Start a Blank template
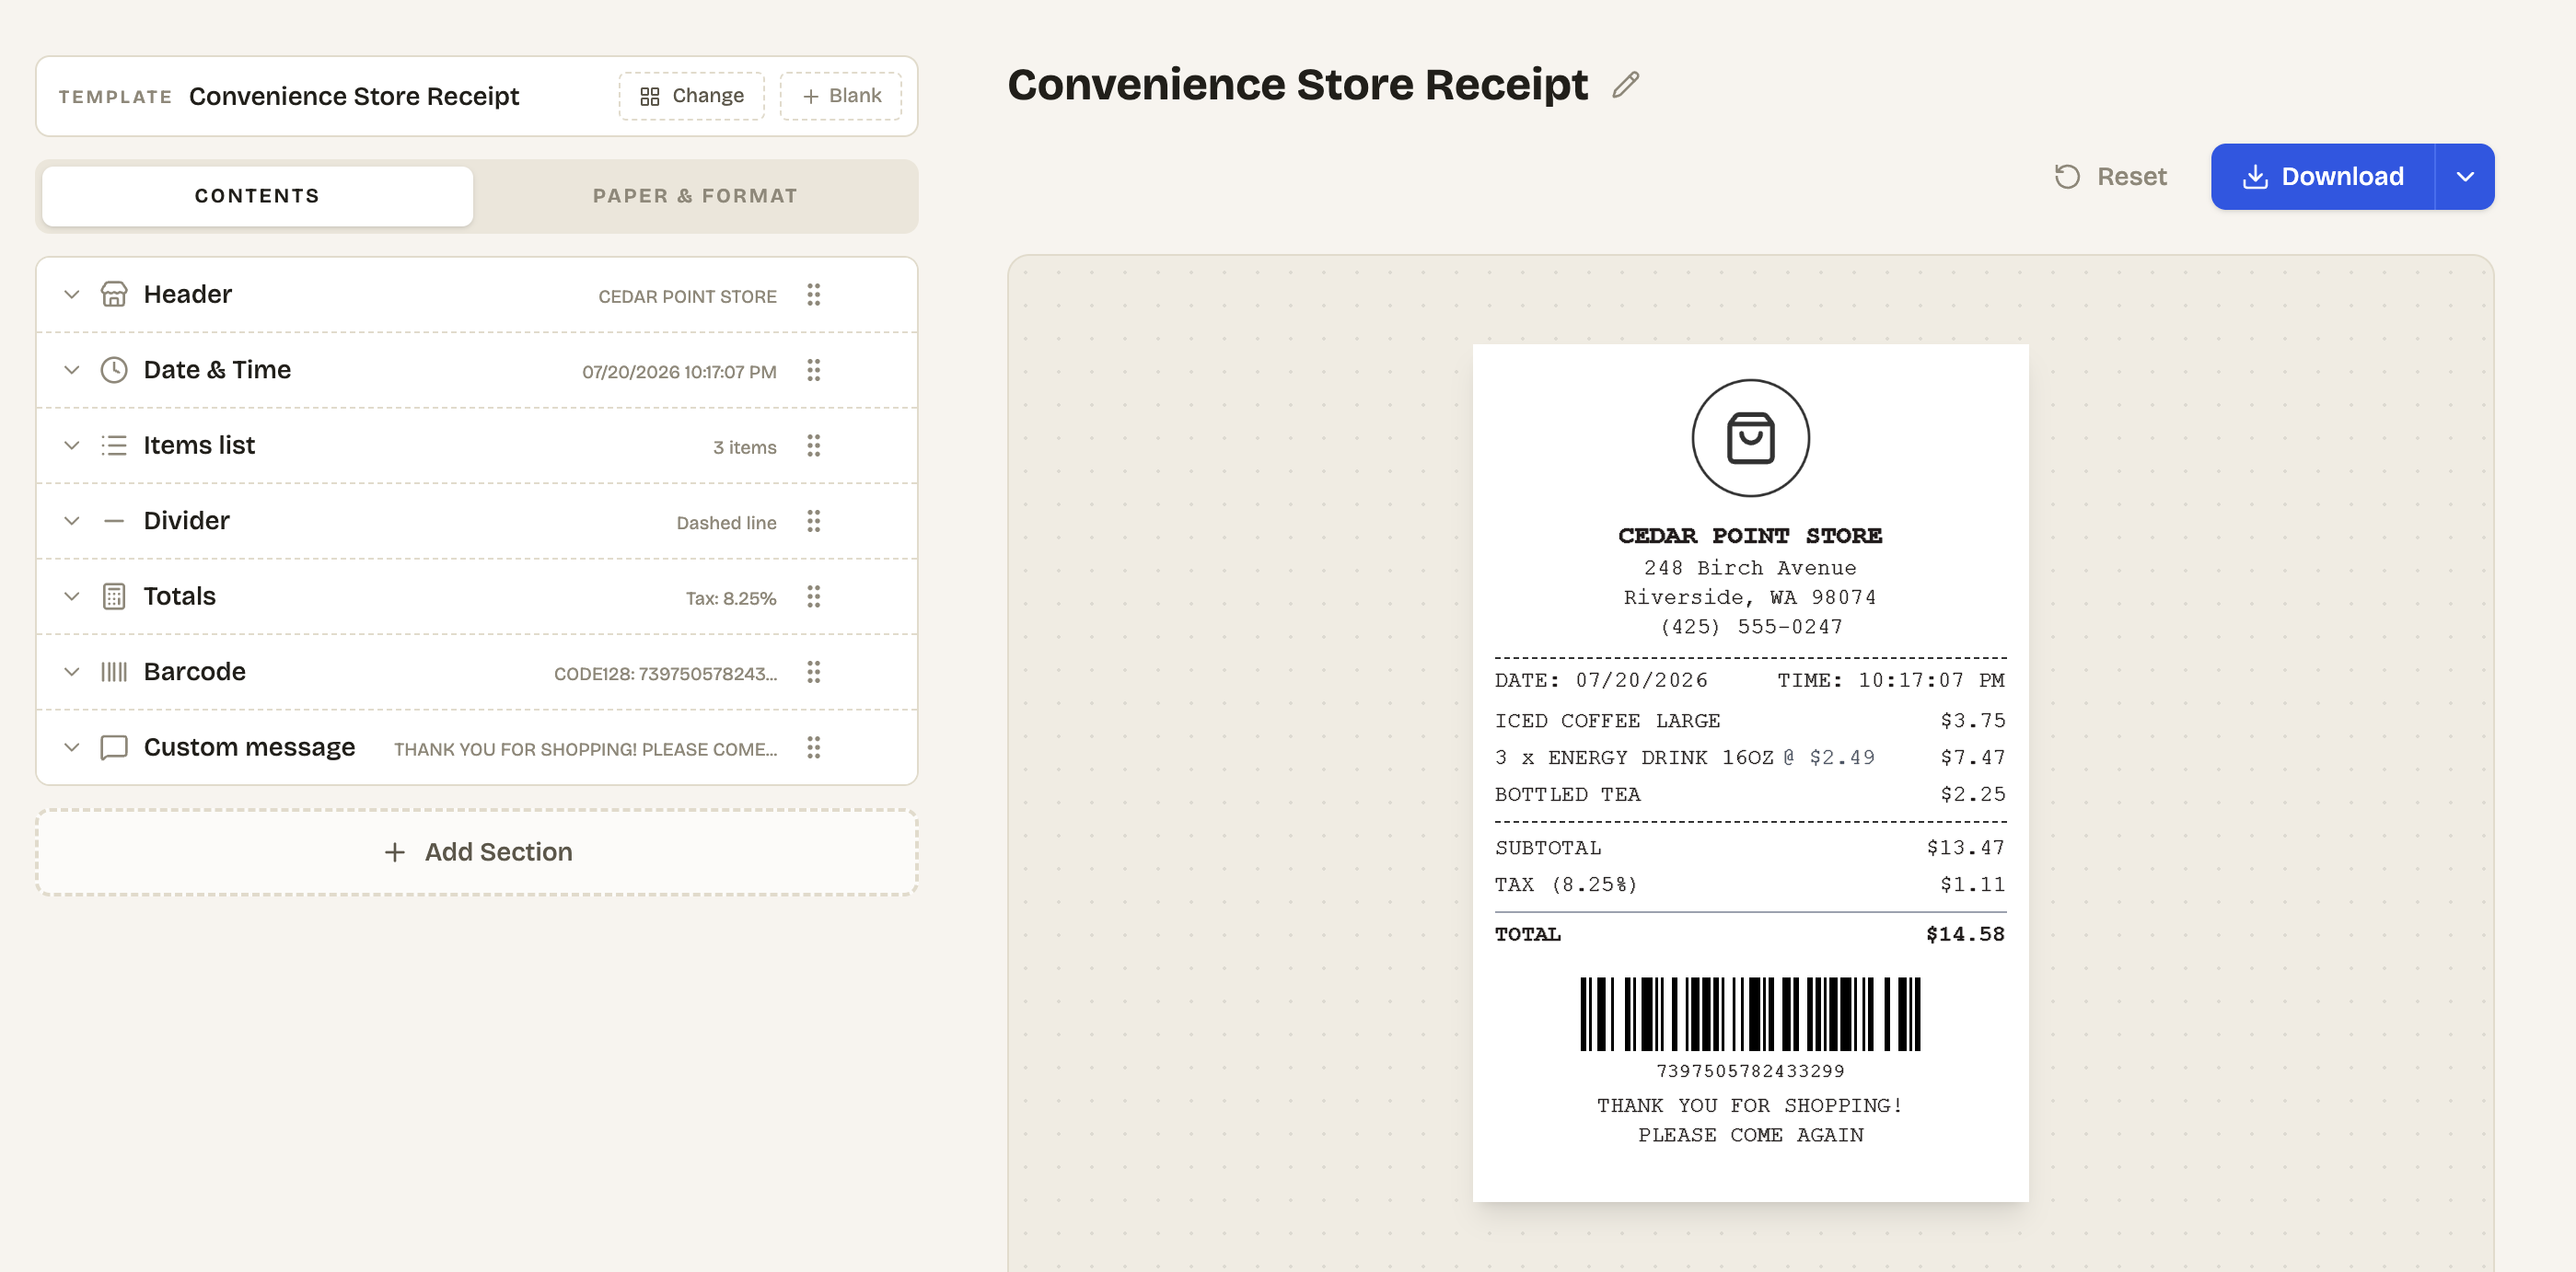This screenshot has height=1272, width=2576. point(841,96)
